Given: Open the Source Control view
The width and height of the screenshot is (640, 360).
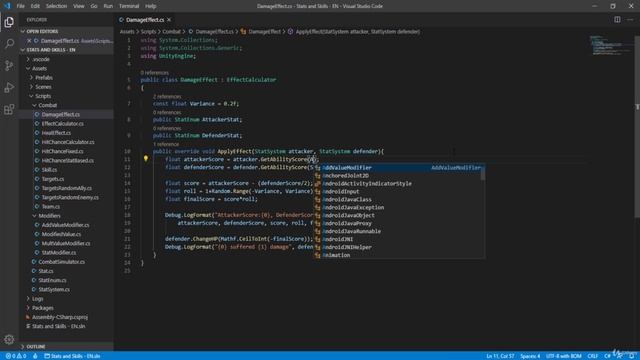Looking at the screenshot, I should [x=9, y=65].
